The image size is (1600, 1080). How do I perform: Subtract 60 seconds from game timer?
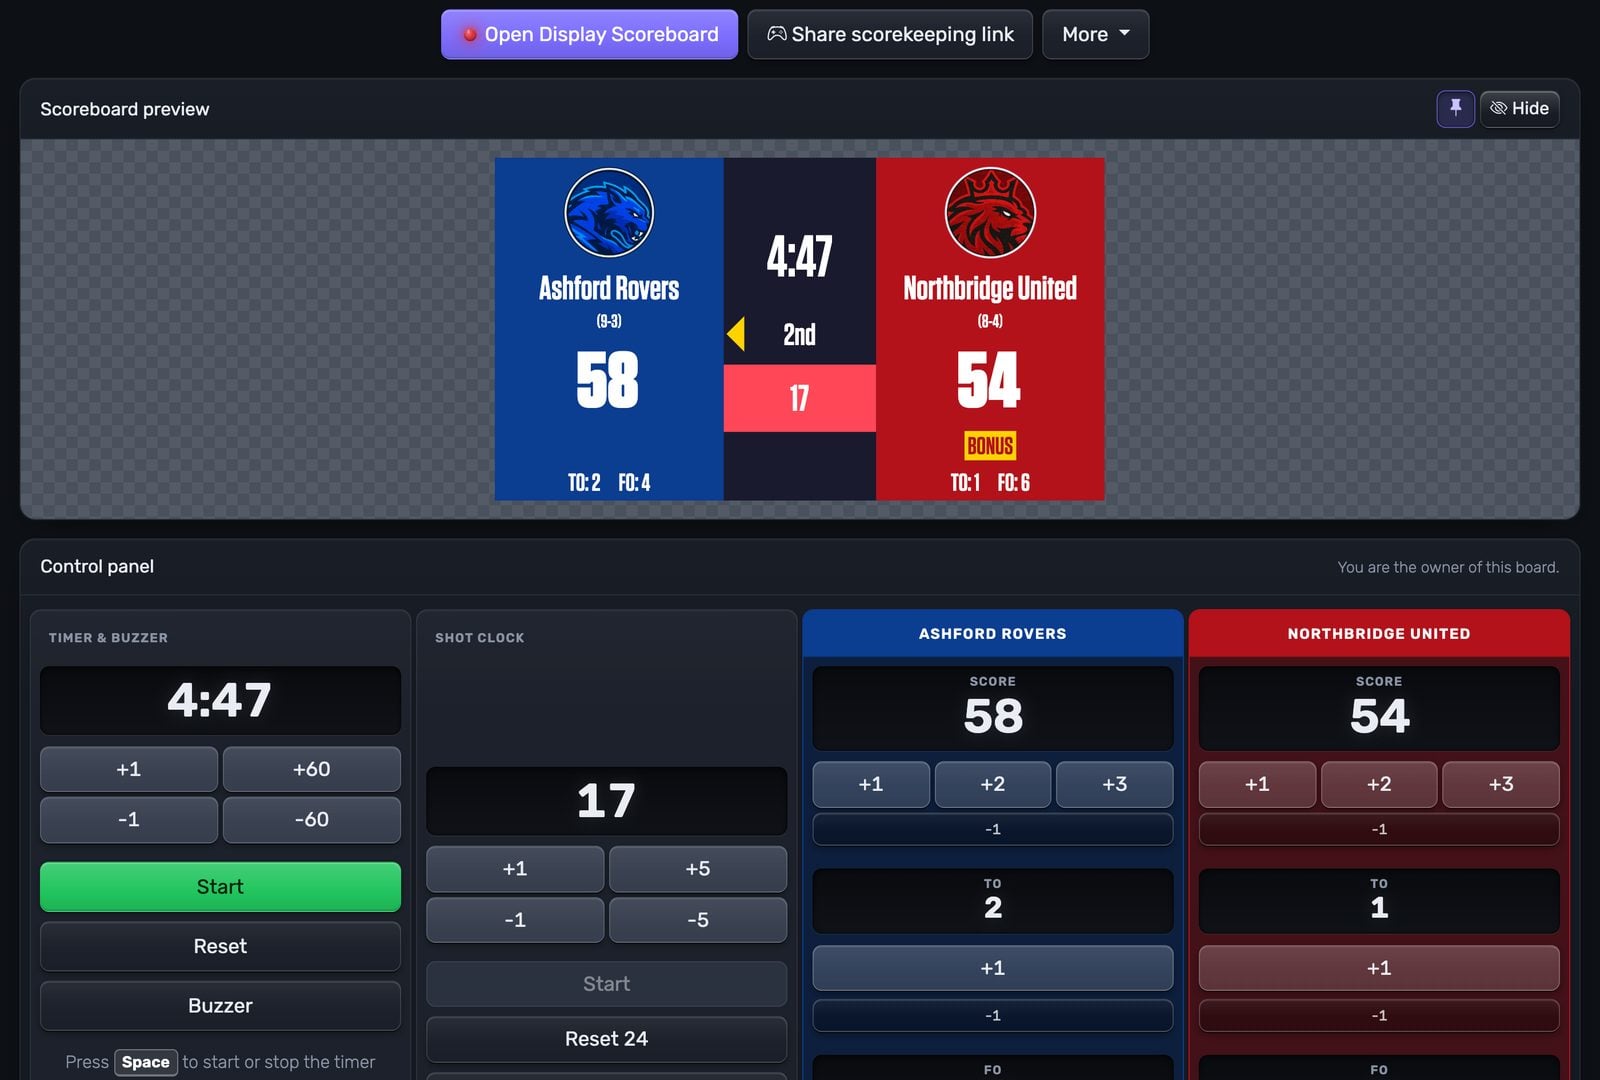tap(312, 819)
